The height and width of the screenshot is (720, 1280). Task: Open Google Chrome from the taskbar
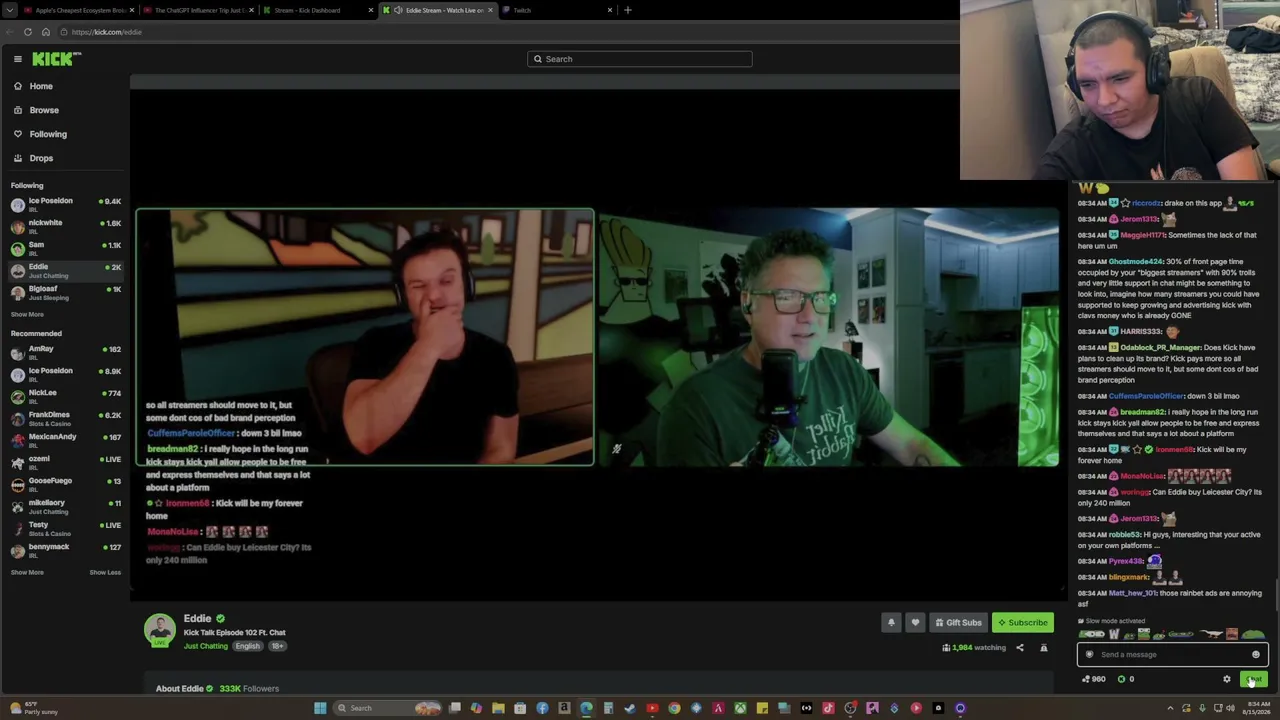click(x=674, y=708)
